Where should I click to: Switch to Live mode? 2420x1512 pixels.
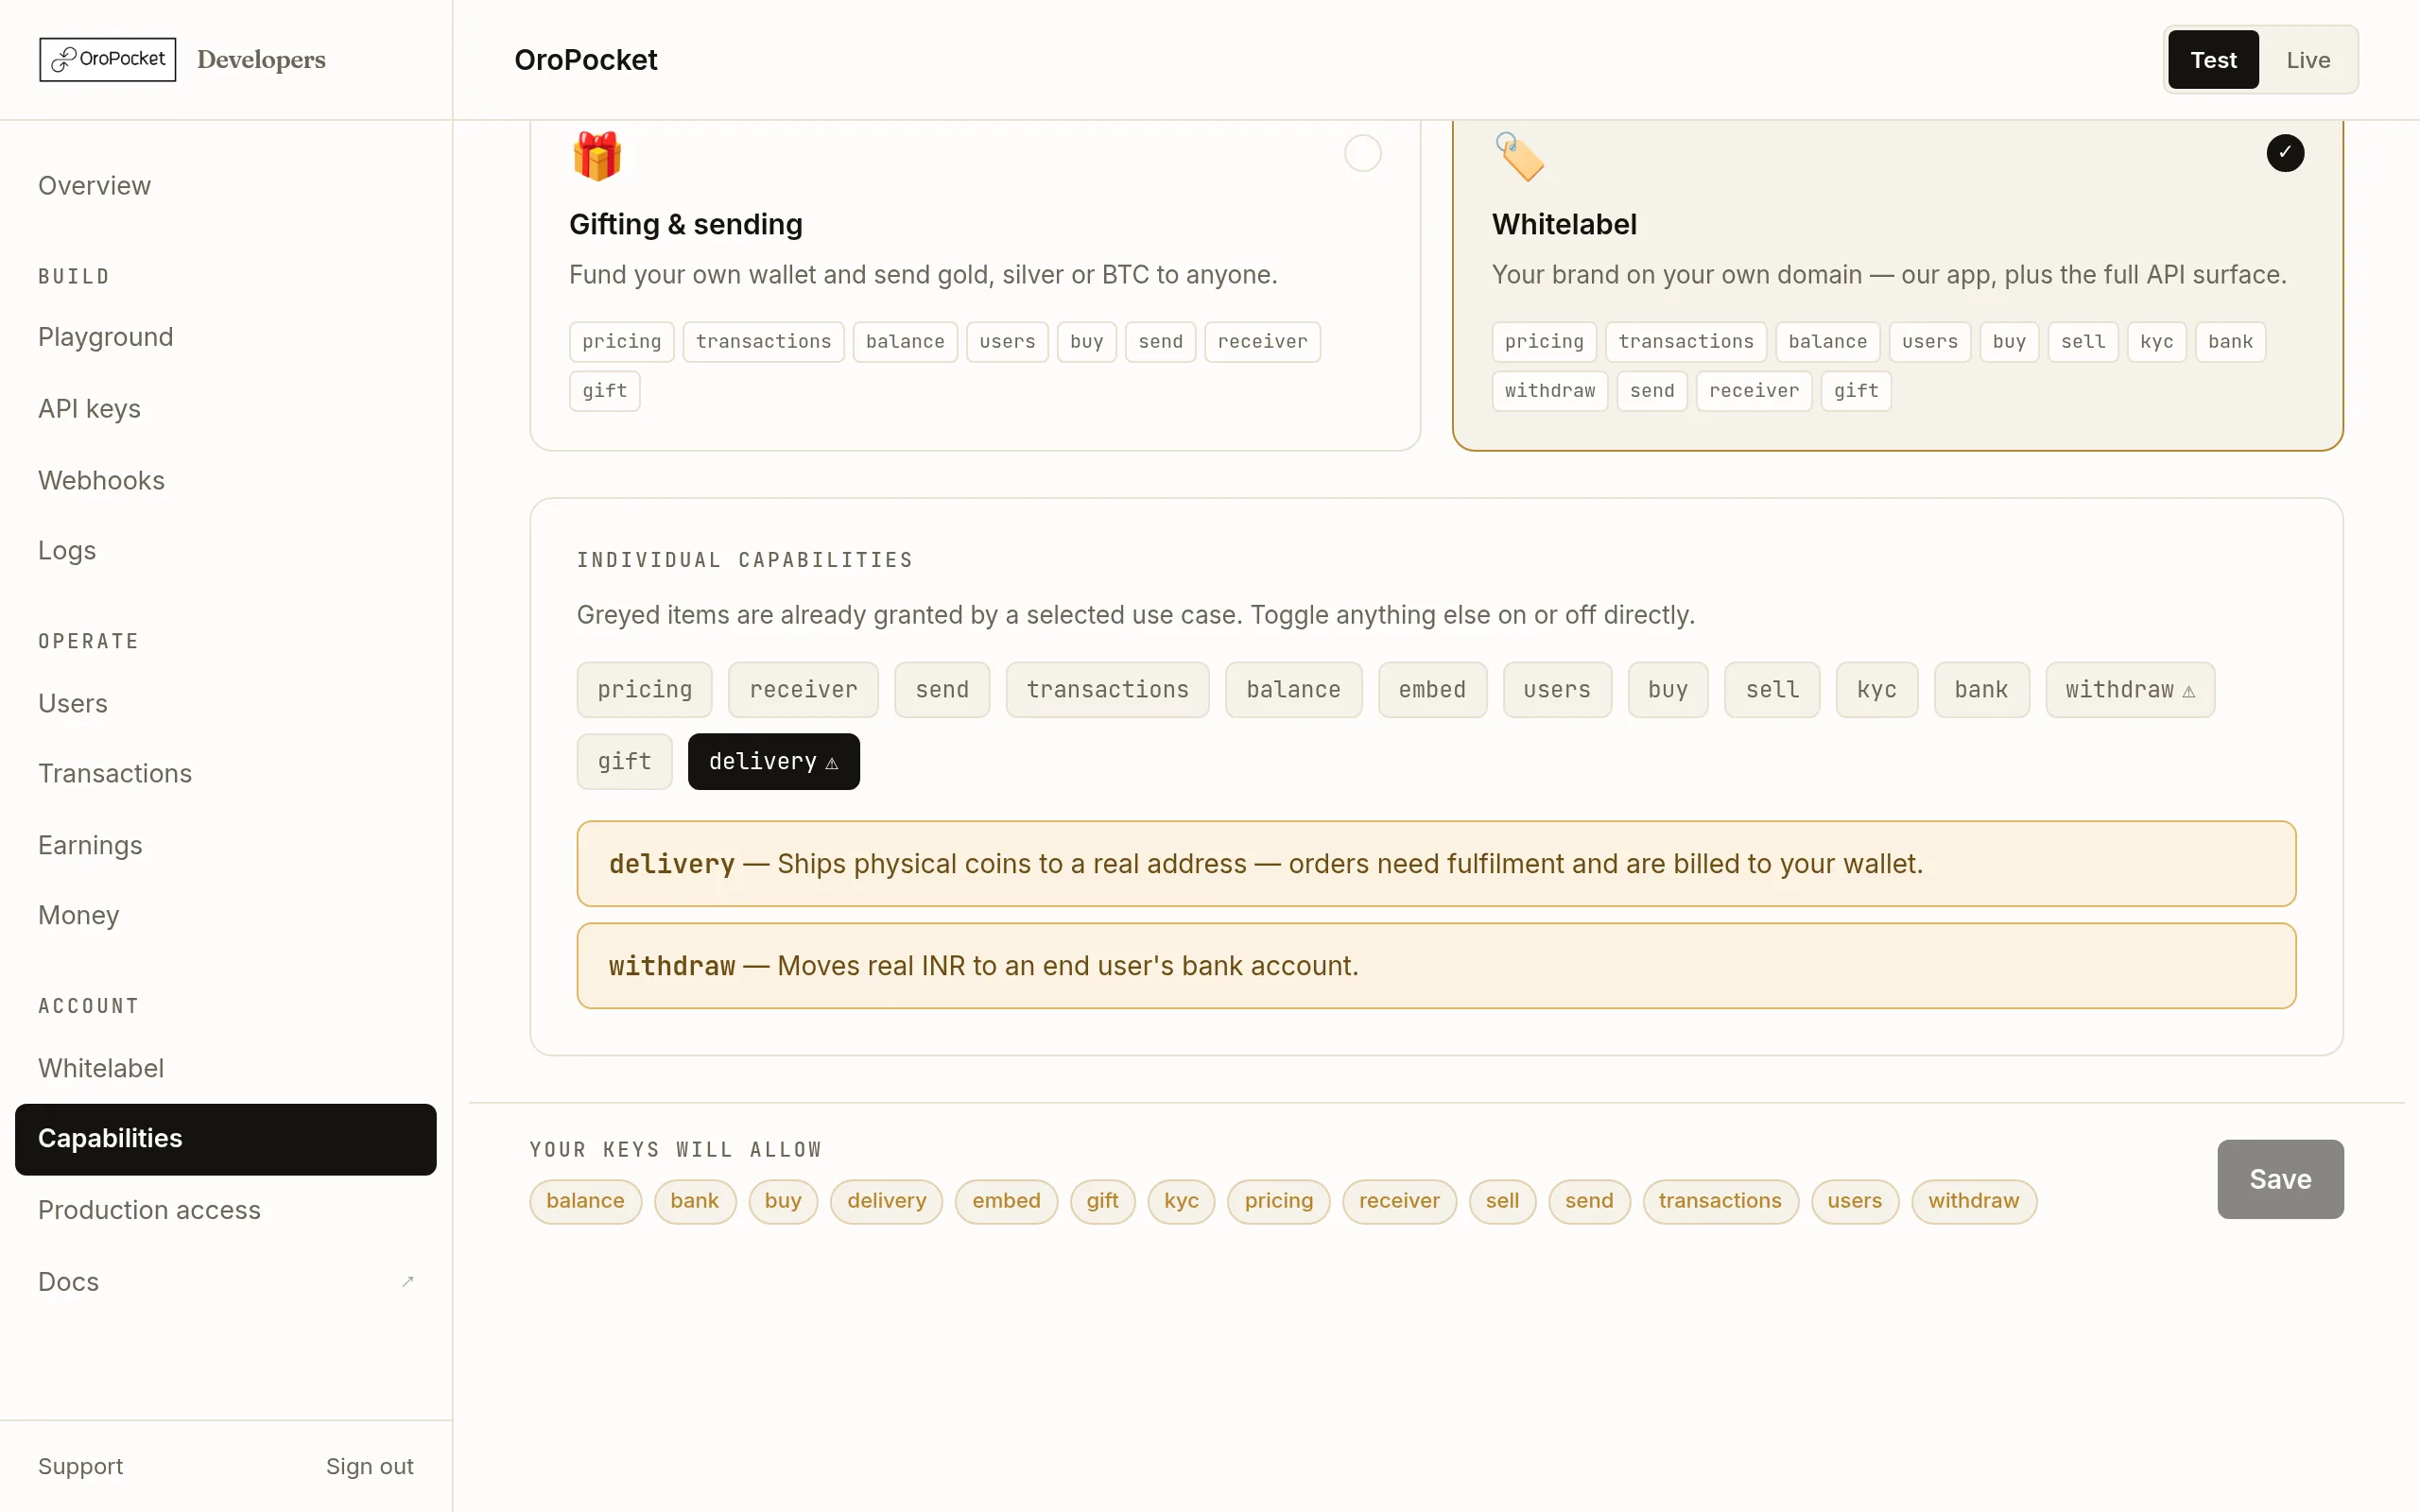(2308, 60)
